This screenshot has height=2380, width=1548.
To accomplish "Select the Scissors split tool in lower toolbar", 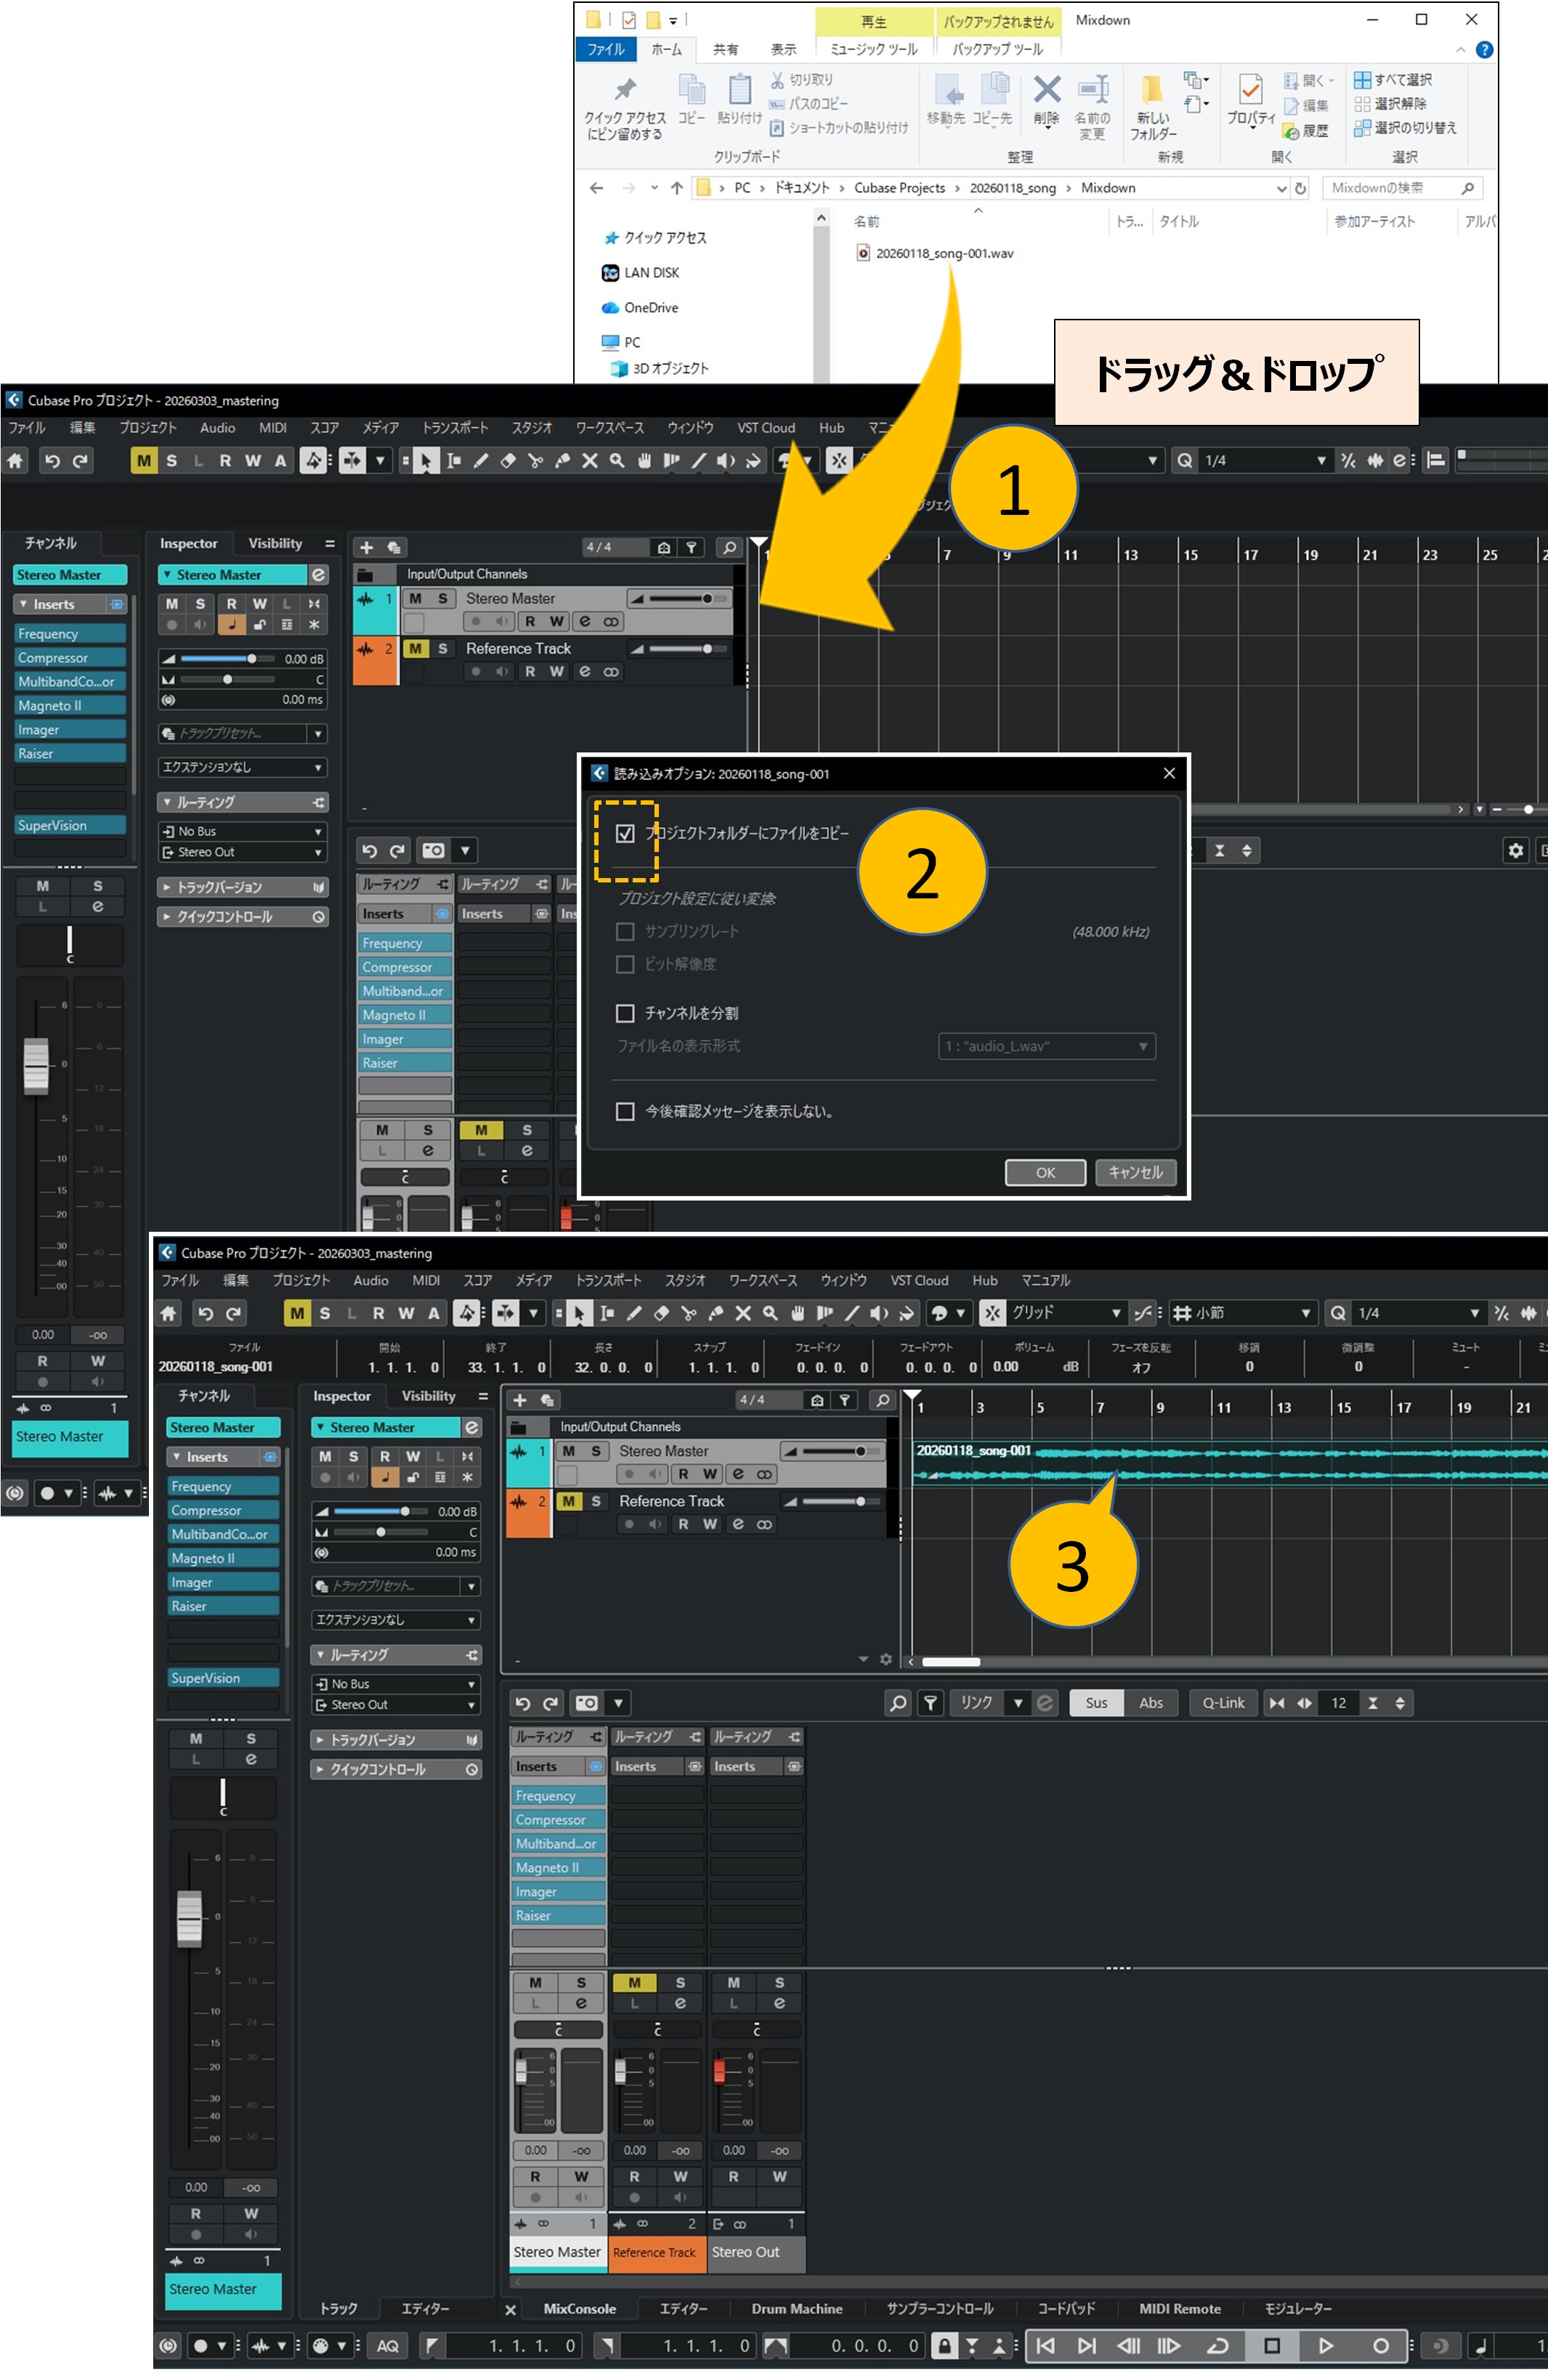I will coord(688,1313).
